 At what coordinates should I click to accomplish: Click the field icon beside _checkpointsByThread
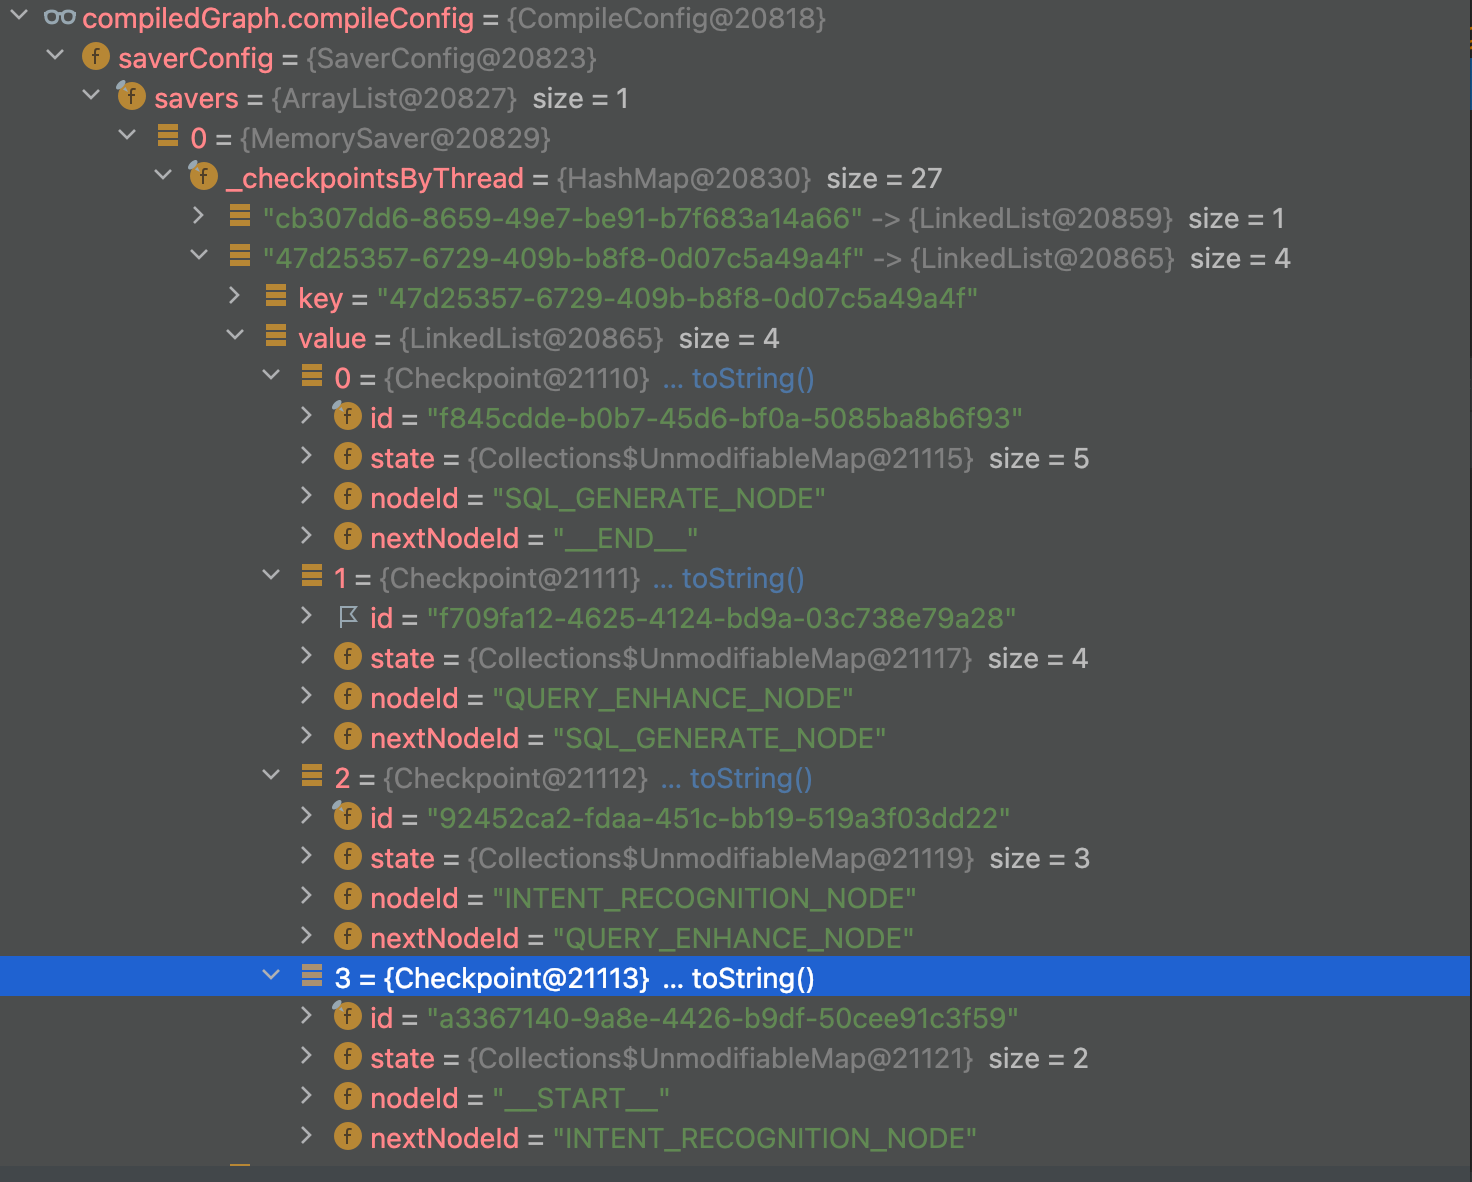203,176
